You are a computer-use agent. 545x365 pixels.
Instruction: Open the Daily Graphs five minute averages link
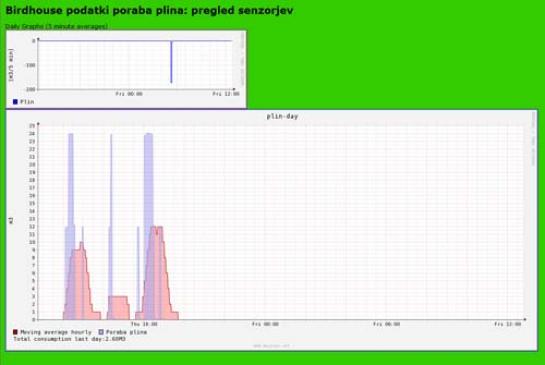[x=56, y=26]
